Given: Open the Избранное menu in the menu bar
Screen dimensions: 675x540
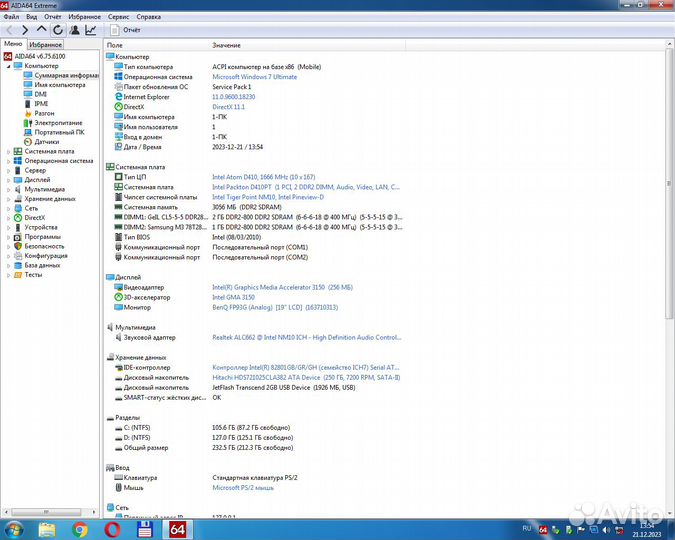Looking at the screenshot, I should pos(84,17).
